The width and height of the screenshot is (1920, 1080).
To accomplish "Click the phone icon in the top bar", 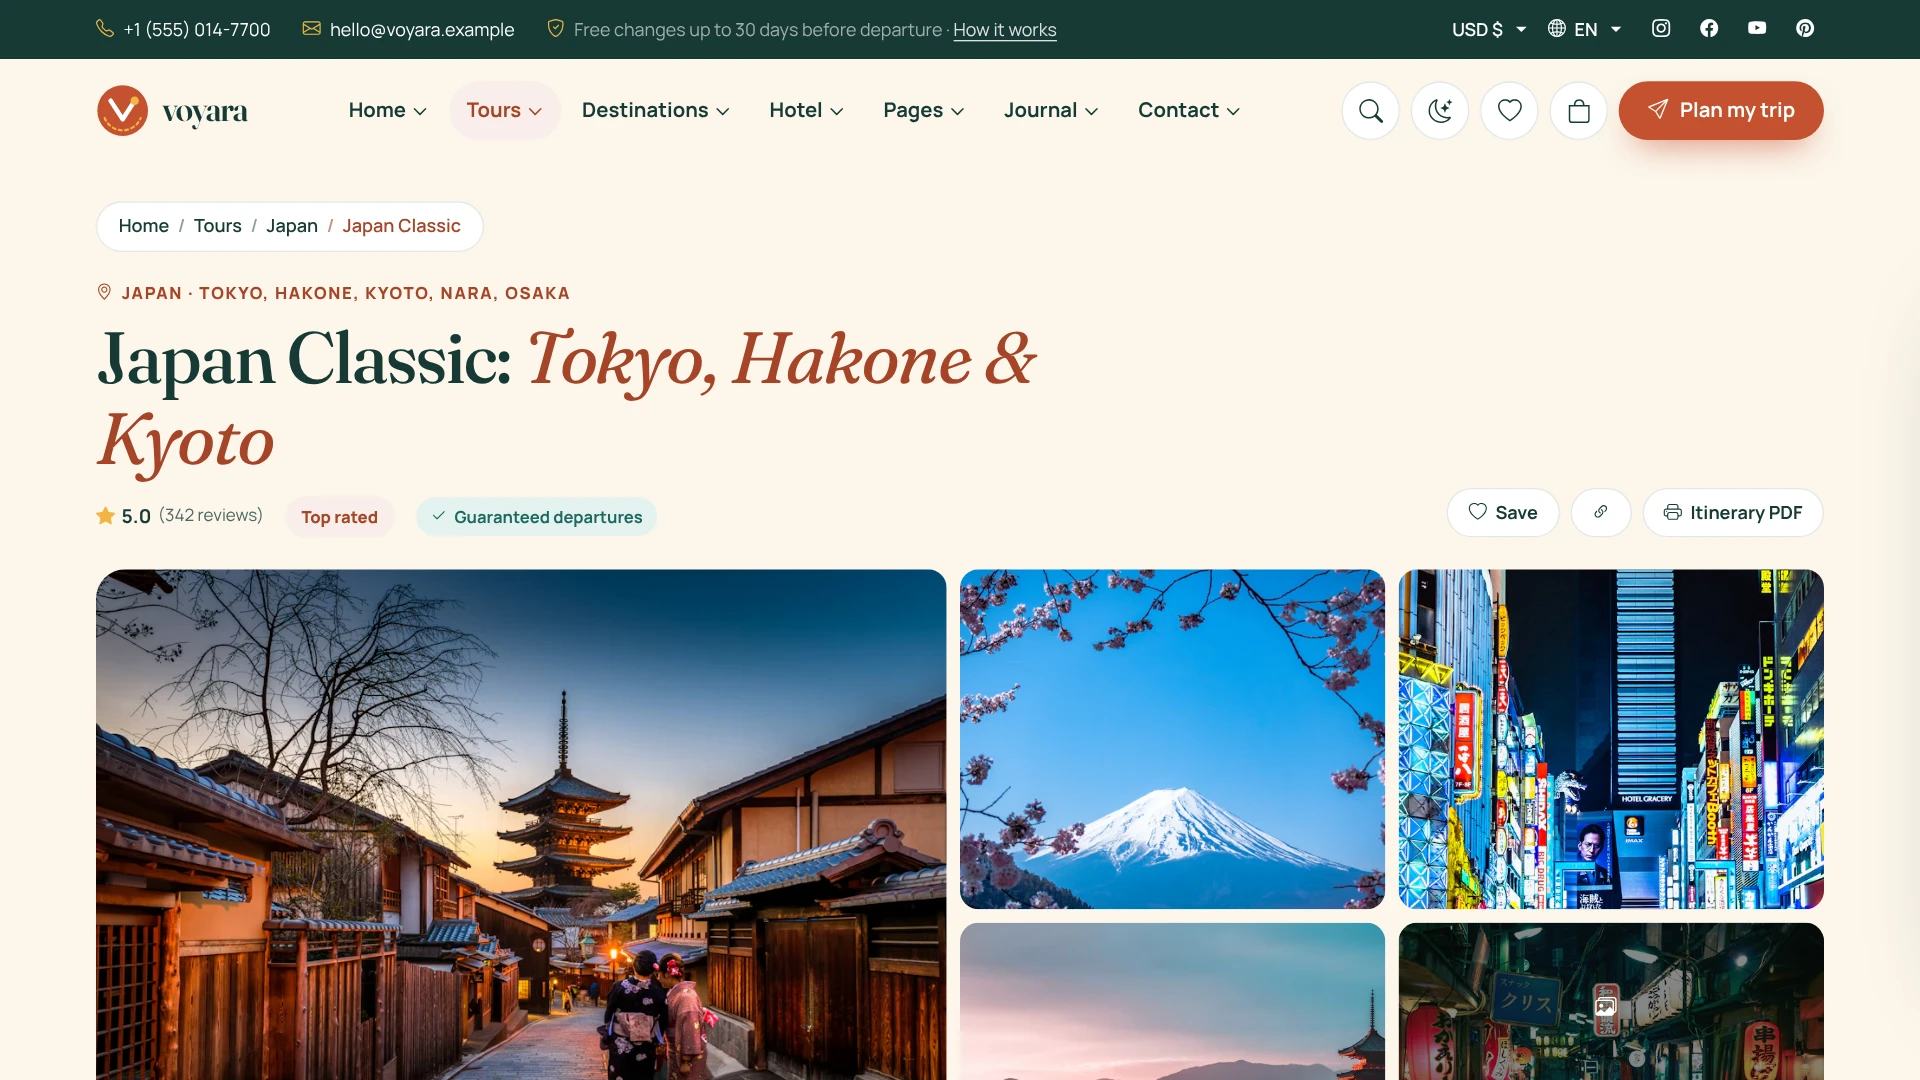I will pyautogui.click(x=105, y=29).
